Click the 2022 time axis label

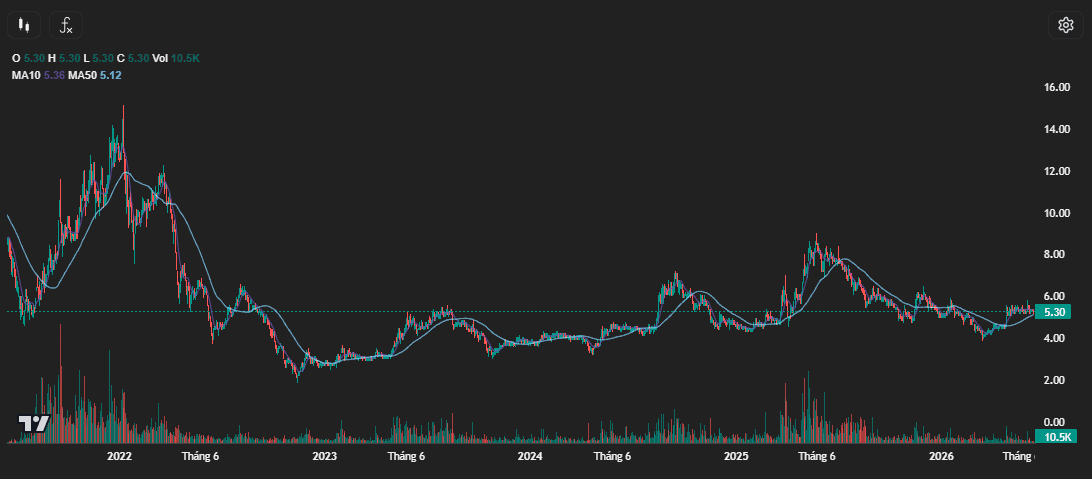(119, 457)
